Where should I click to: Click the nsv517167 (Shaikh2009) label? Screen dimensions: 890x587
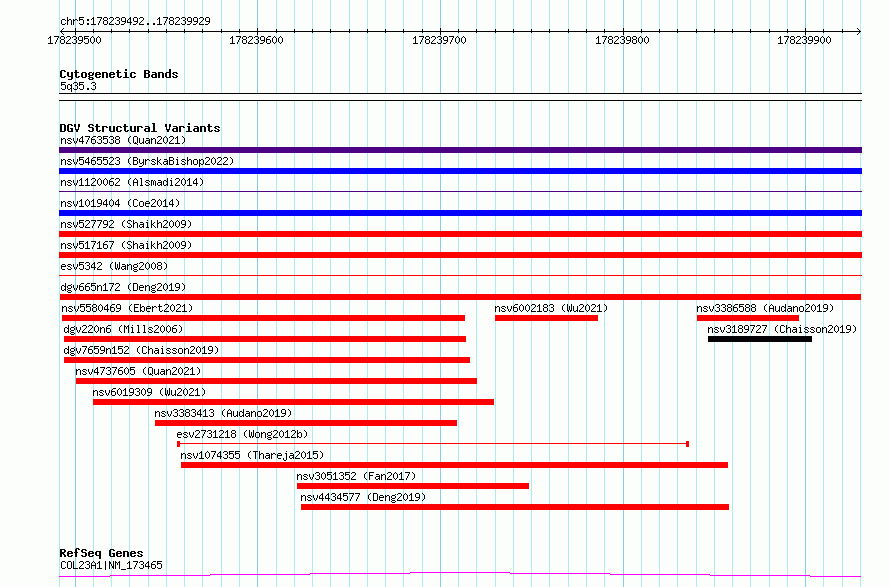click(126, 245)
